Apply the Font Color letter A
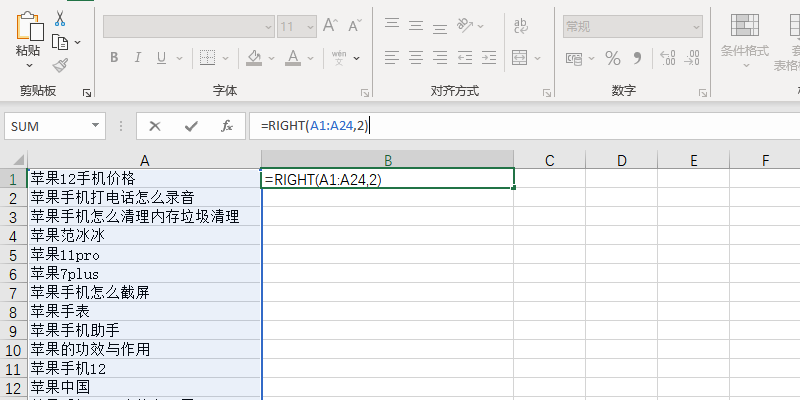800x400 pixels. (x=293, y=58)
